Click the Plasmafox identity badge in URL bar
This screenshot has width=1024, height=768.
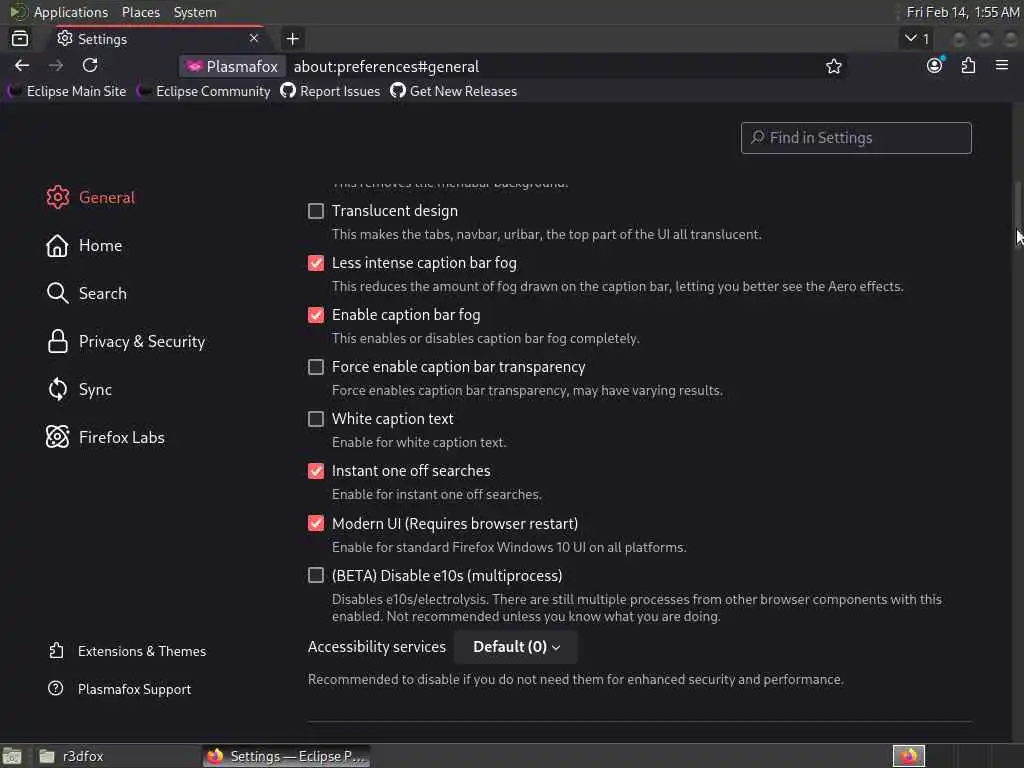point(232,67)
